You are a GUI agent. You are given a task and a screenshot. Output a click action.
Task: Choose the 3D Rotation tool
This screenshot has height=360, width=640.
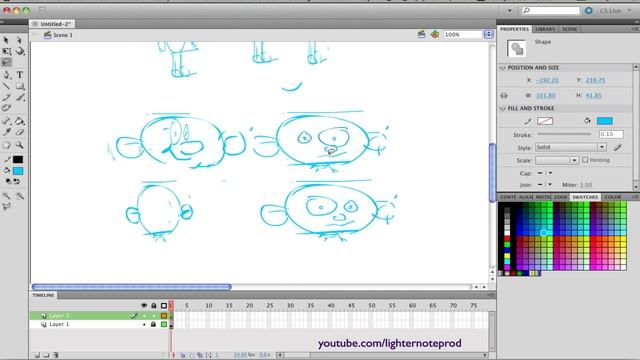pos(20,51)
